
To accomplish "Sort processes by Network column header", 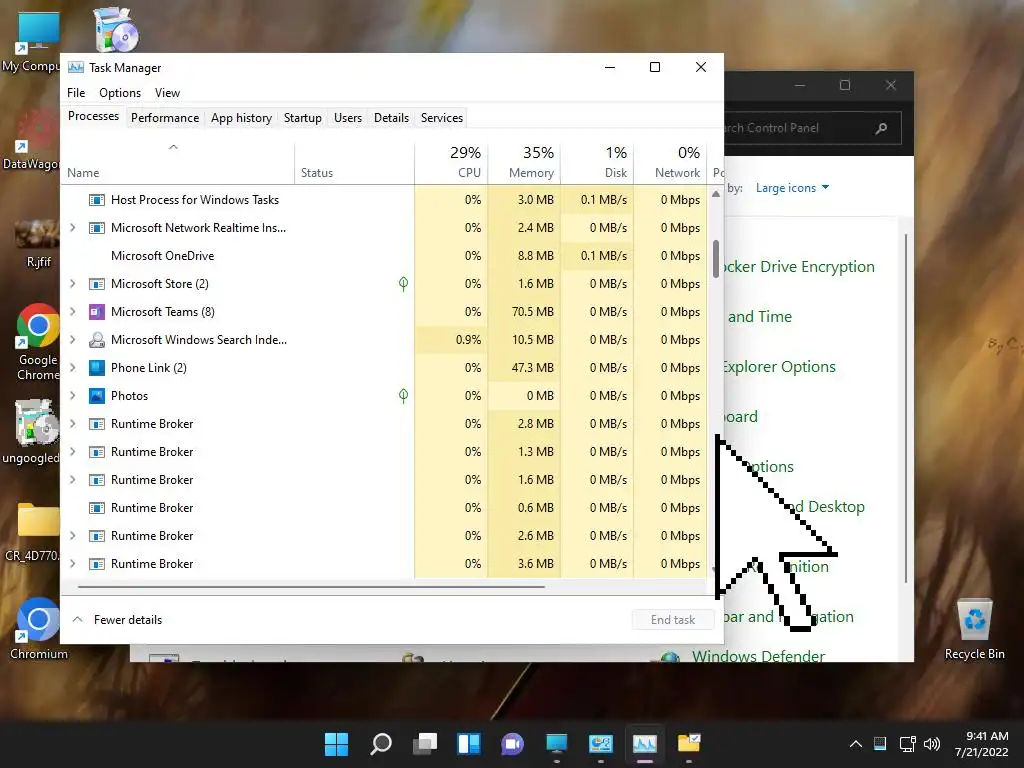I will pyautogui.click(x=671, y=162).
